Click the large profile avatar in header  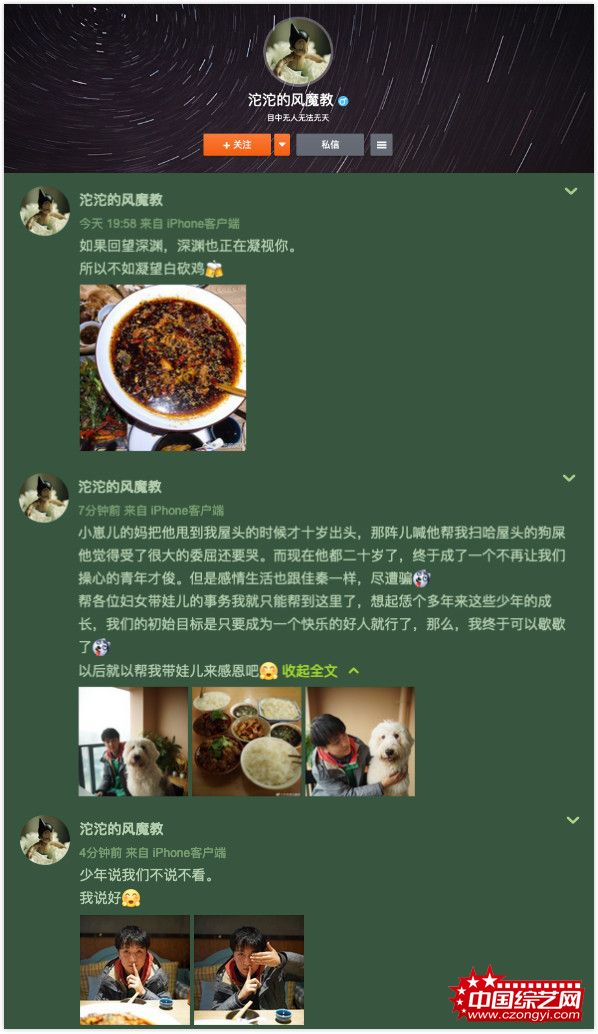pyautogui.click(x=298, y=51)
